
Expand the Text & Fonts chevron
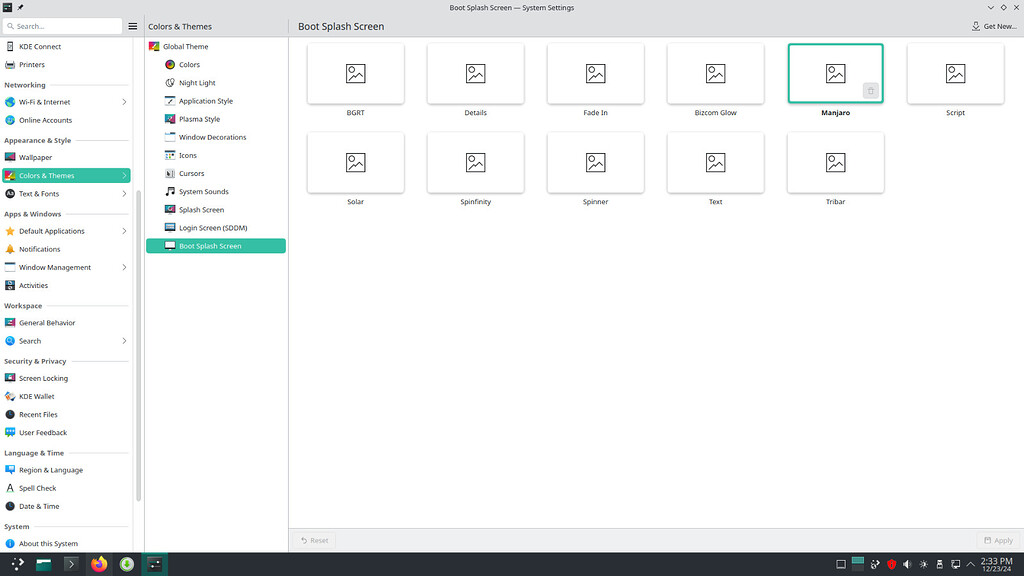(x=124, y=194)
